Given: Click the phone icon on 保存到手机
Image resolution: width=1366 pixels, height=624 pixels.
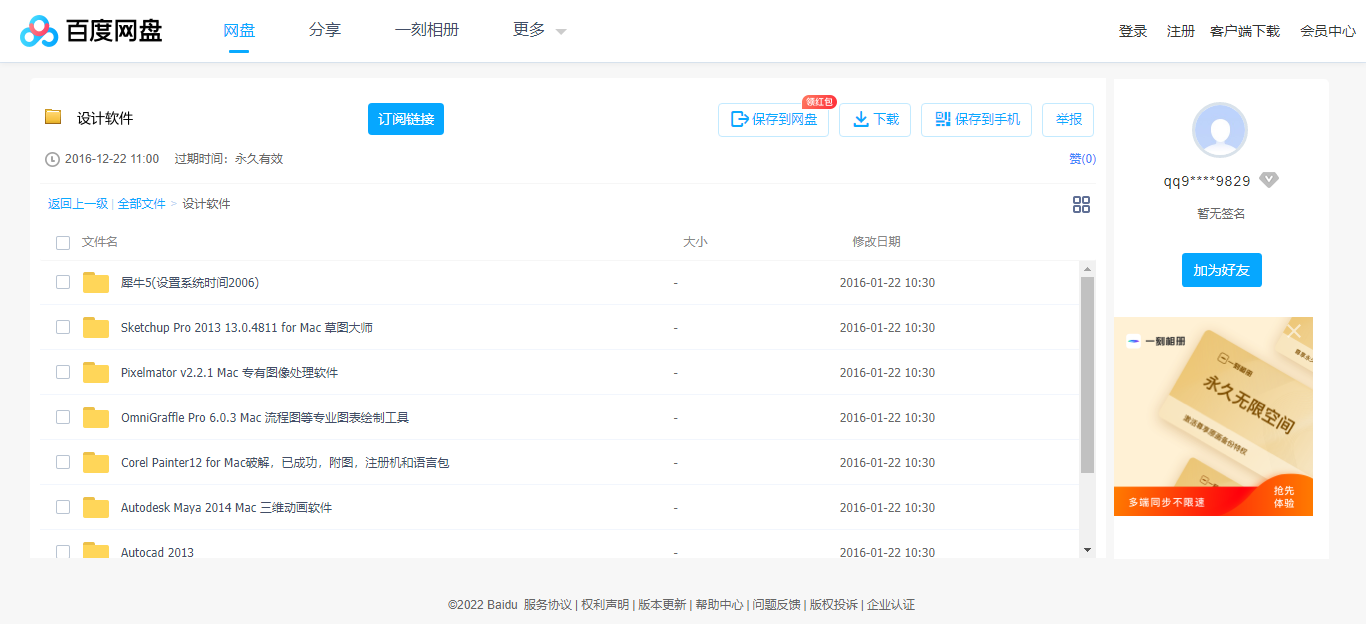Looking at the screenshot, I should click(x=941, y=119).
